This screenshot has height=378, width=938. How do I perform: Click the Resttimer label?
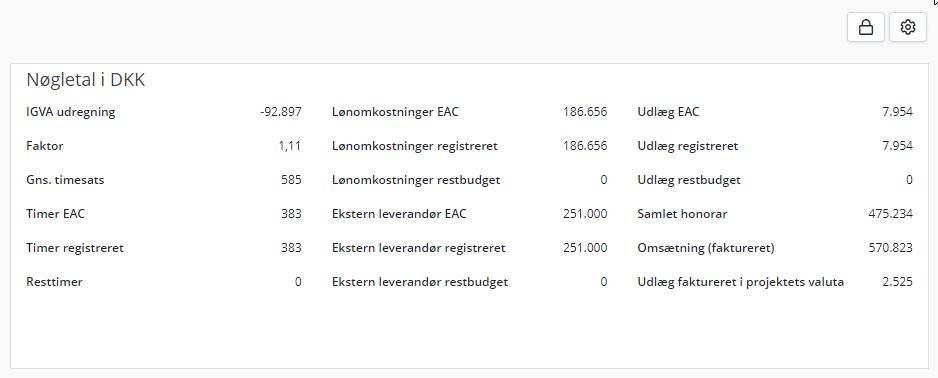[x=54, y=282]
